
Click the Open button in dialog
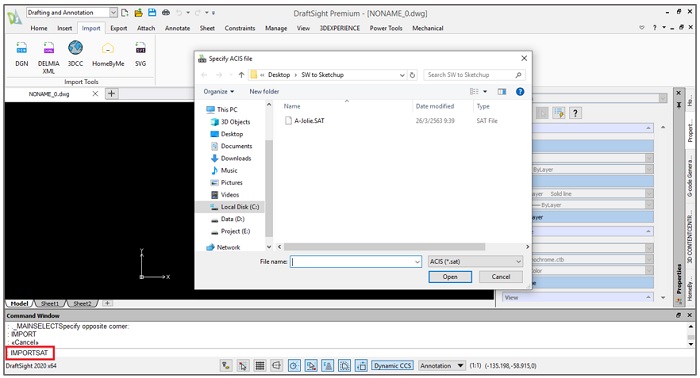pos(450,277)
